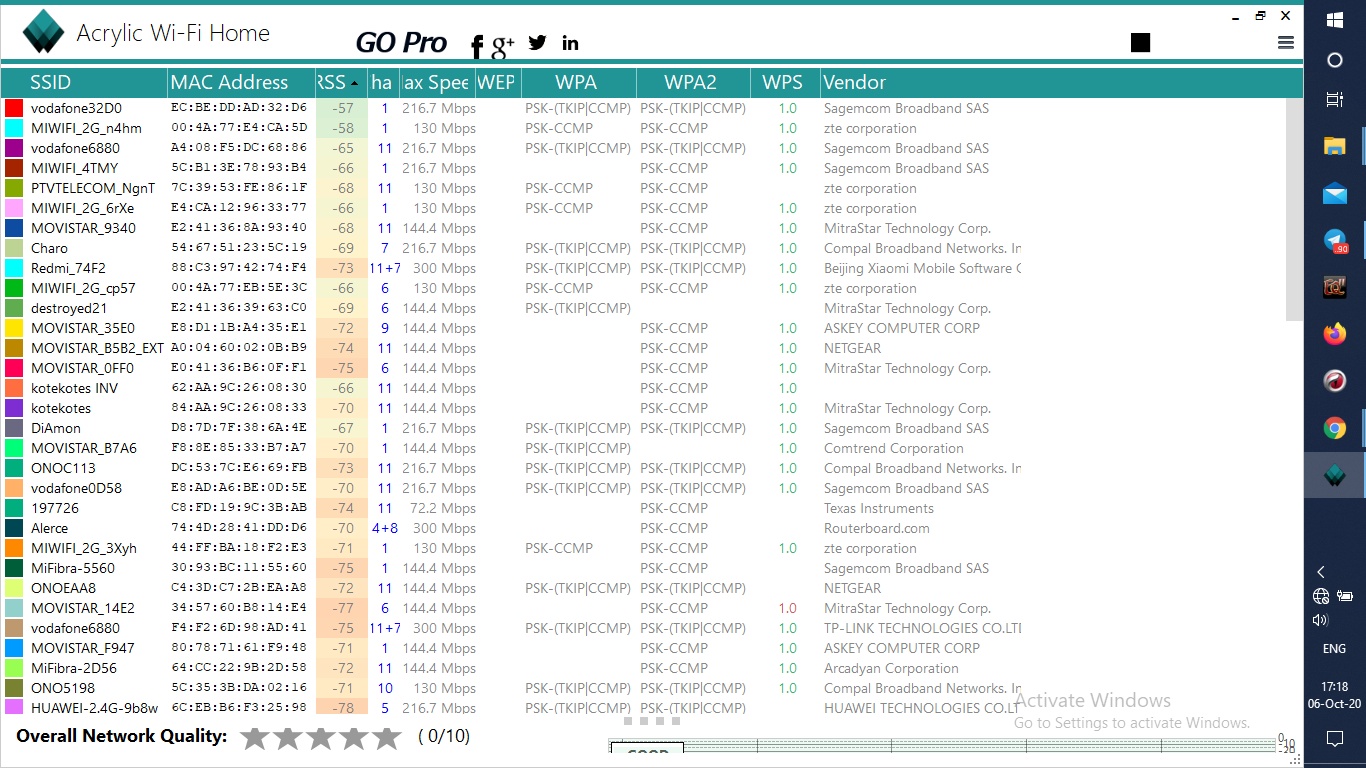The height and width of the screenshot is (768, 1366).
Task: Click the black square stop button
Action: [1140, 42]
